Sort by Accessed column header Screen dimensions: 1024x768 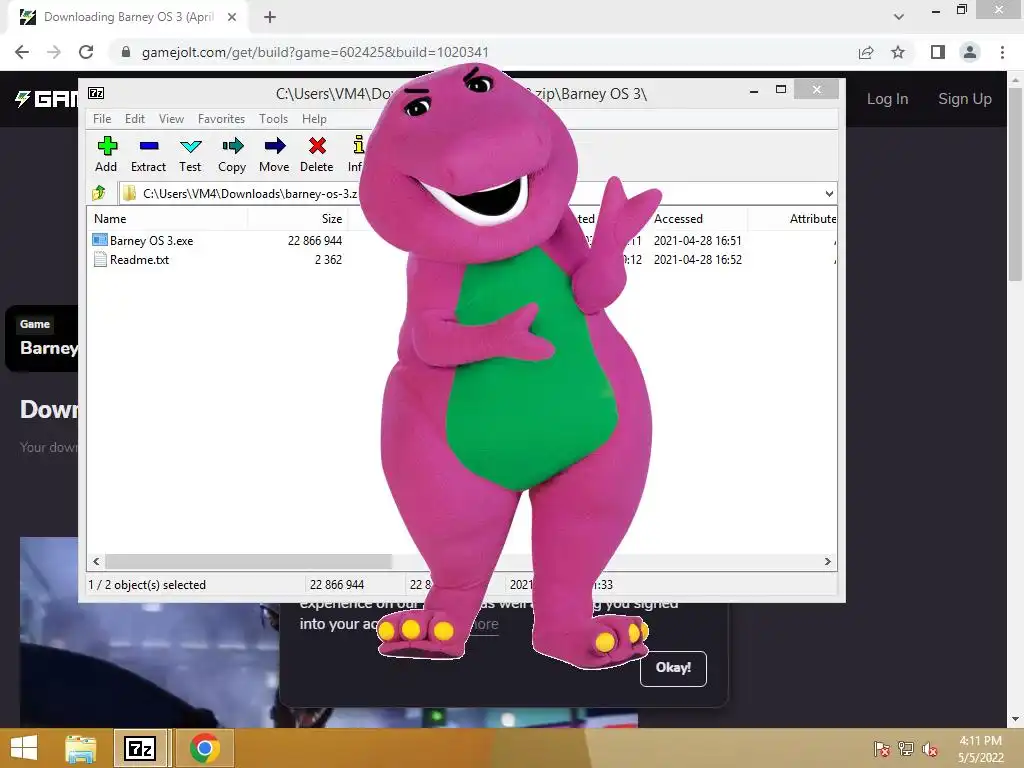pos(678,219)
